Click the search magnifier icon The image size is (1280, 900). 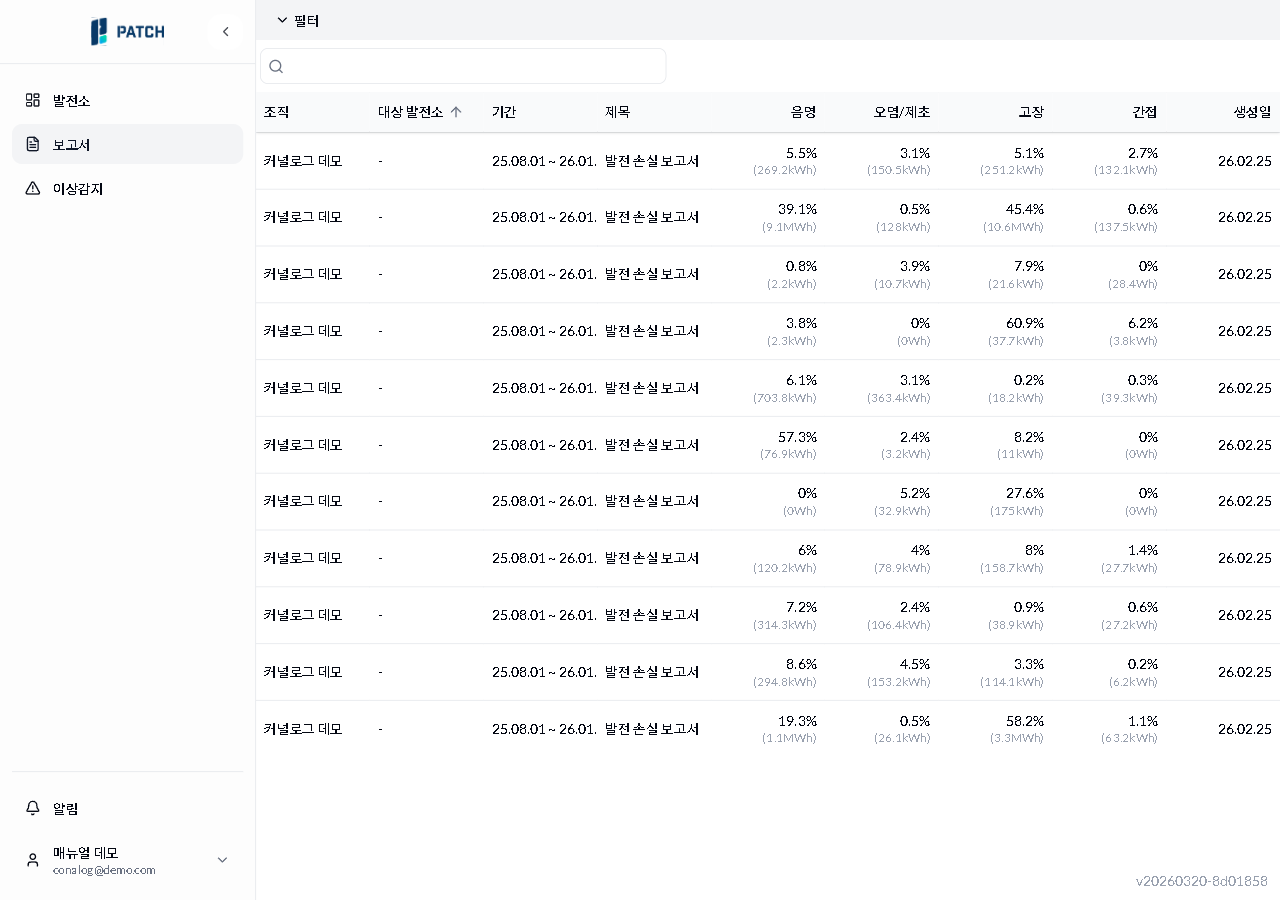click(275, 66)
